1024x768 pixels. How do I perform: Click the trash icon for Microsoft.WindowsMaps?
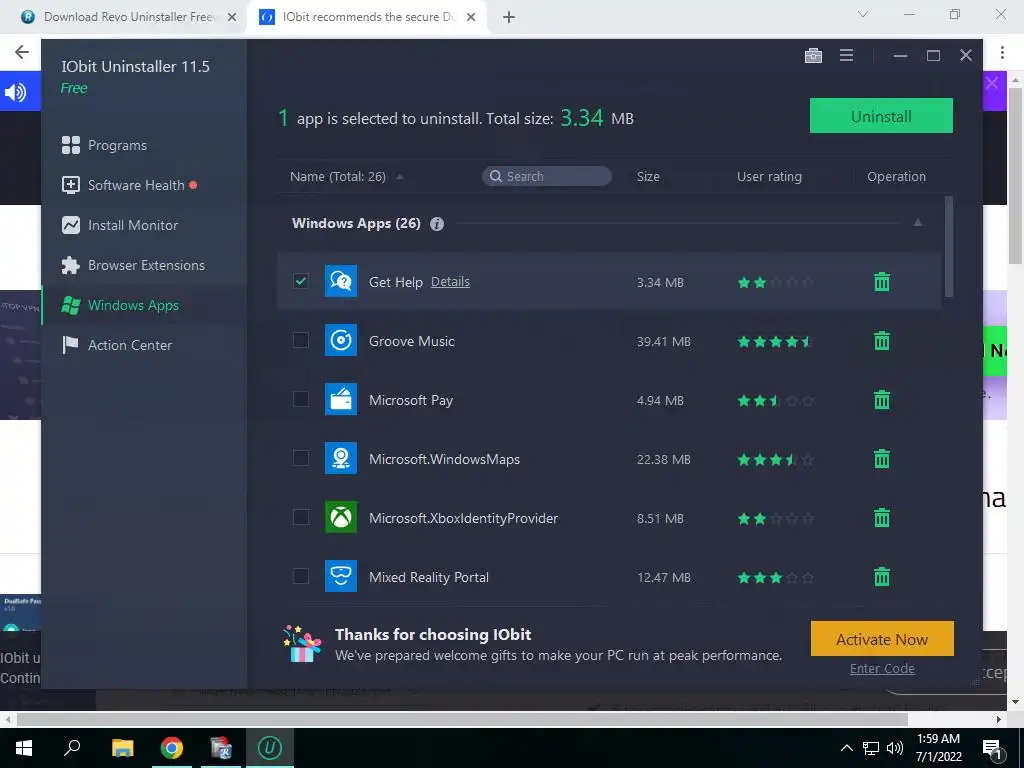(x=882, y=459)
